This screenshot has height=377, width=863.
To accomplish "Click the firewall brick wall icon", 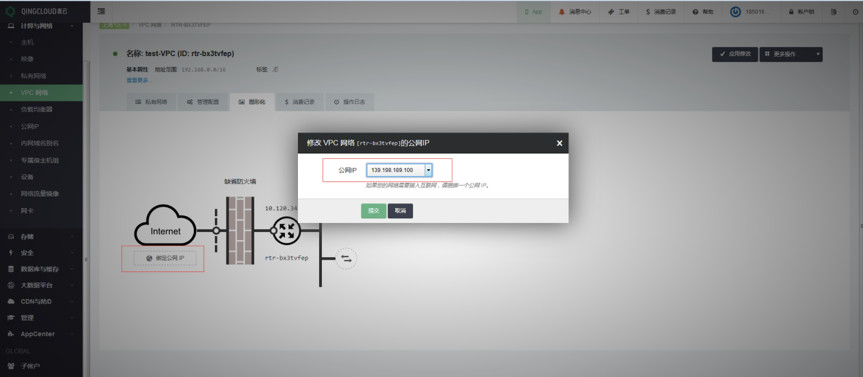I will 240,230.
